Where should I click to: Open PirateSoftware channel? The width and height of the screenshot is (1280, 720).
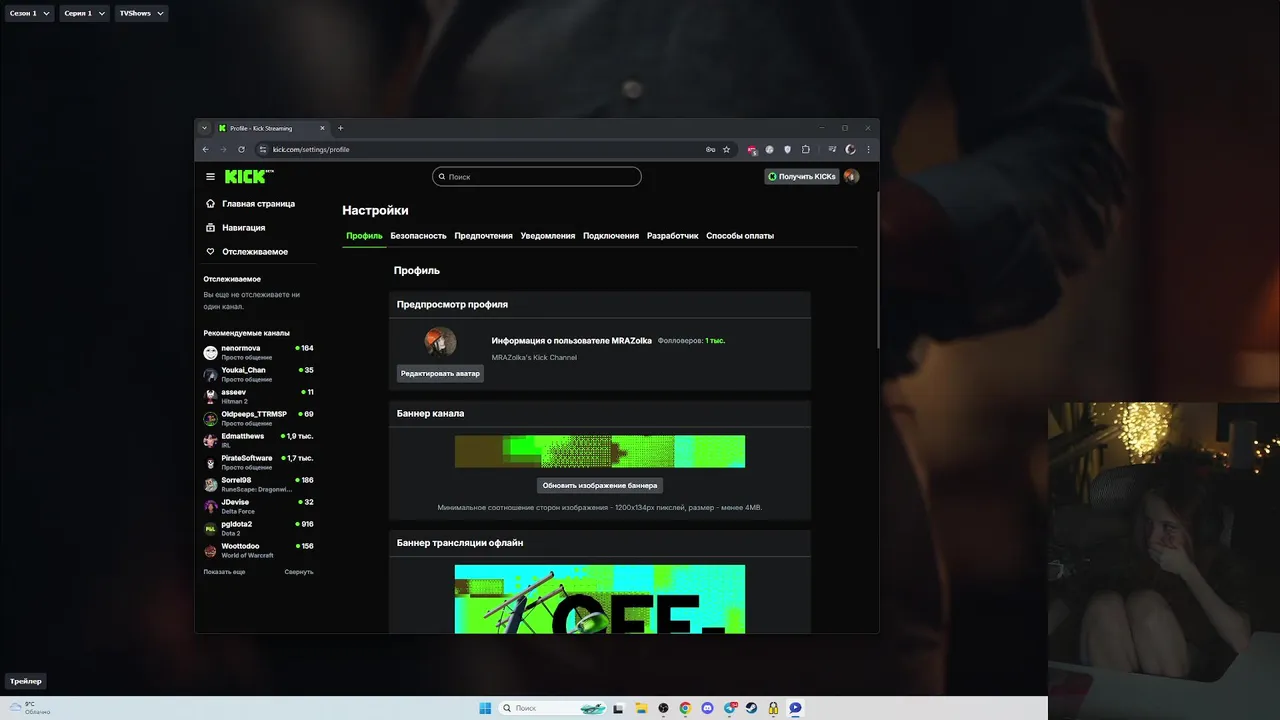[x=259, y=462]
